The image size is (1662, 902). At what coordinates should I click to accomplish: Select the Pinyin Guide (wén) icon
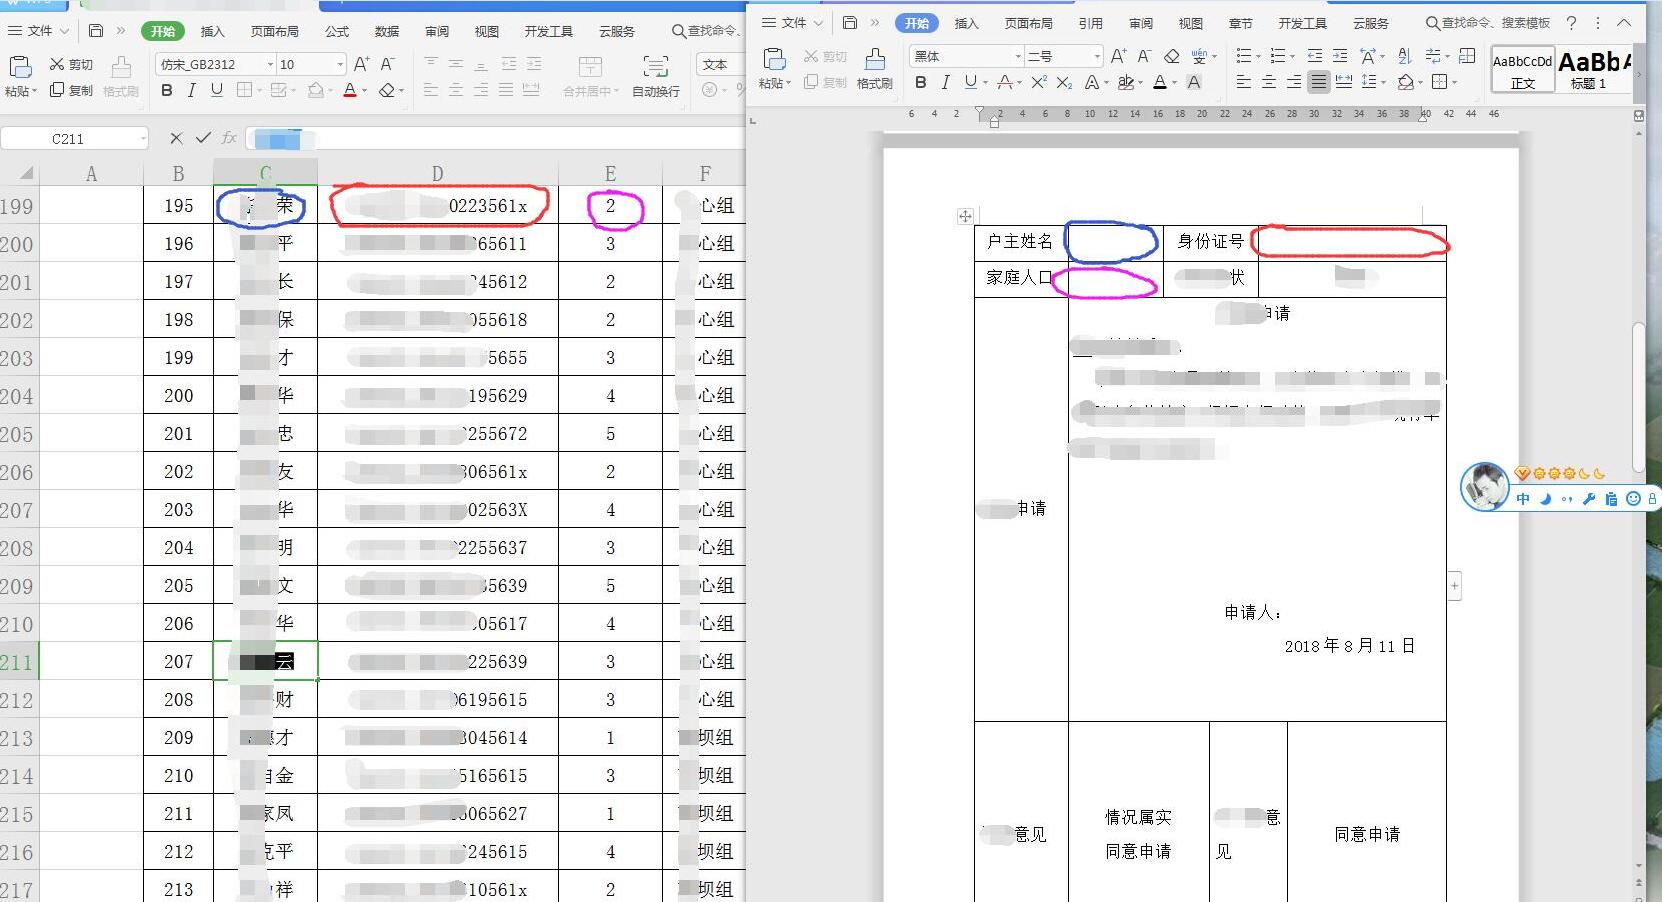click(x=1200, y=56)
